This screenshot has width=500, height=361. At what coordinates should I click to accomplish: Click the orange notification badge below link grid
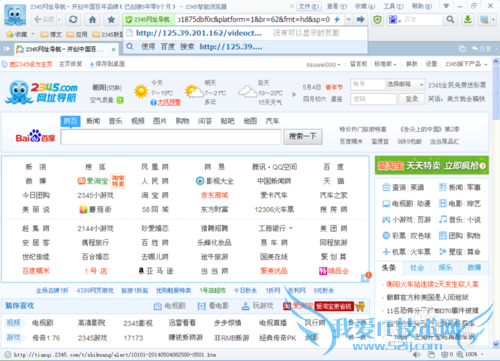[368, 275]
